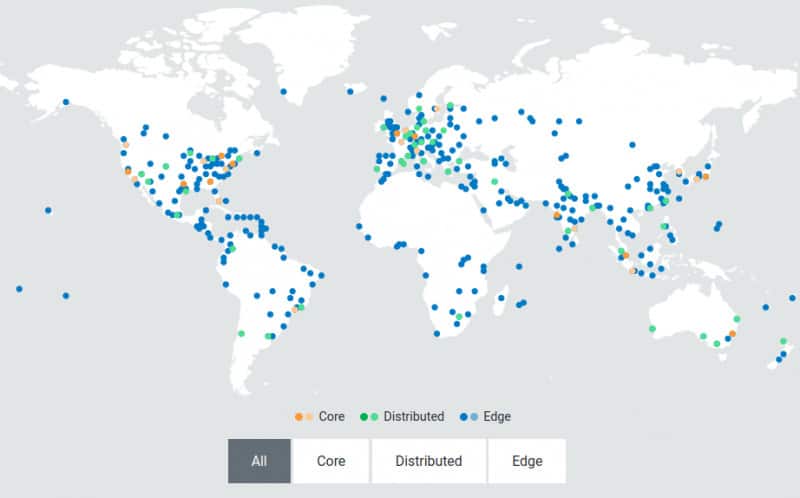Select the green dot on Australia's west coast
This screenshot has height=498, width=800.
pos(652,328)
